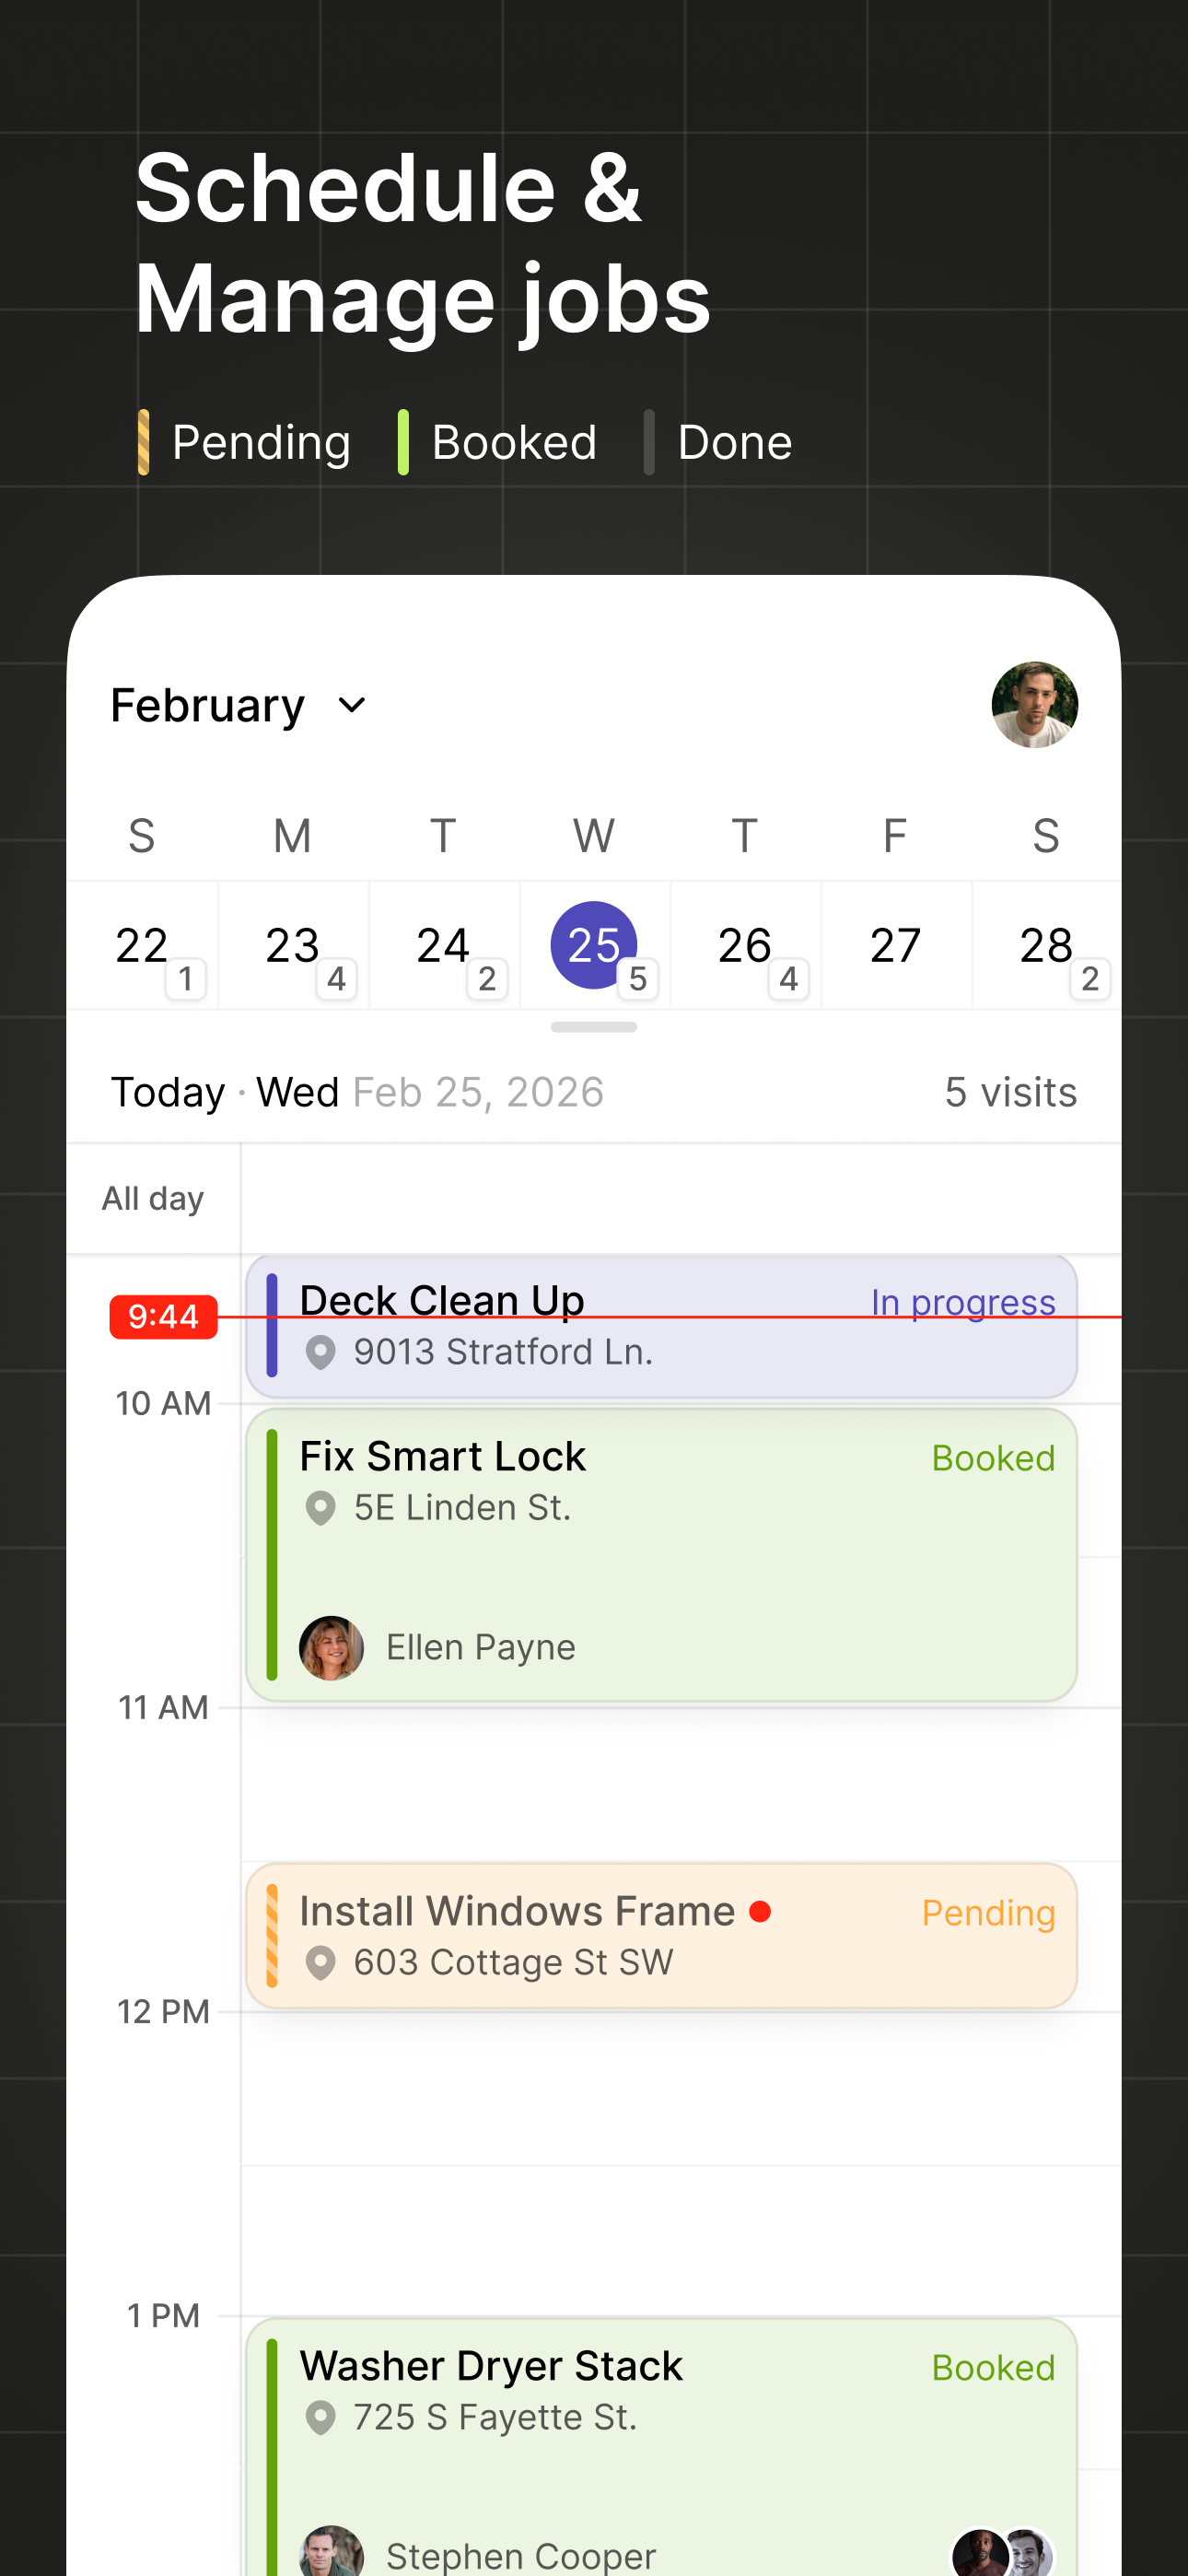Open Ellen Payne's avatar photo
Screen dimensions: 1188x2576
pyautogui.click(x=331, y=1647)
